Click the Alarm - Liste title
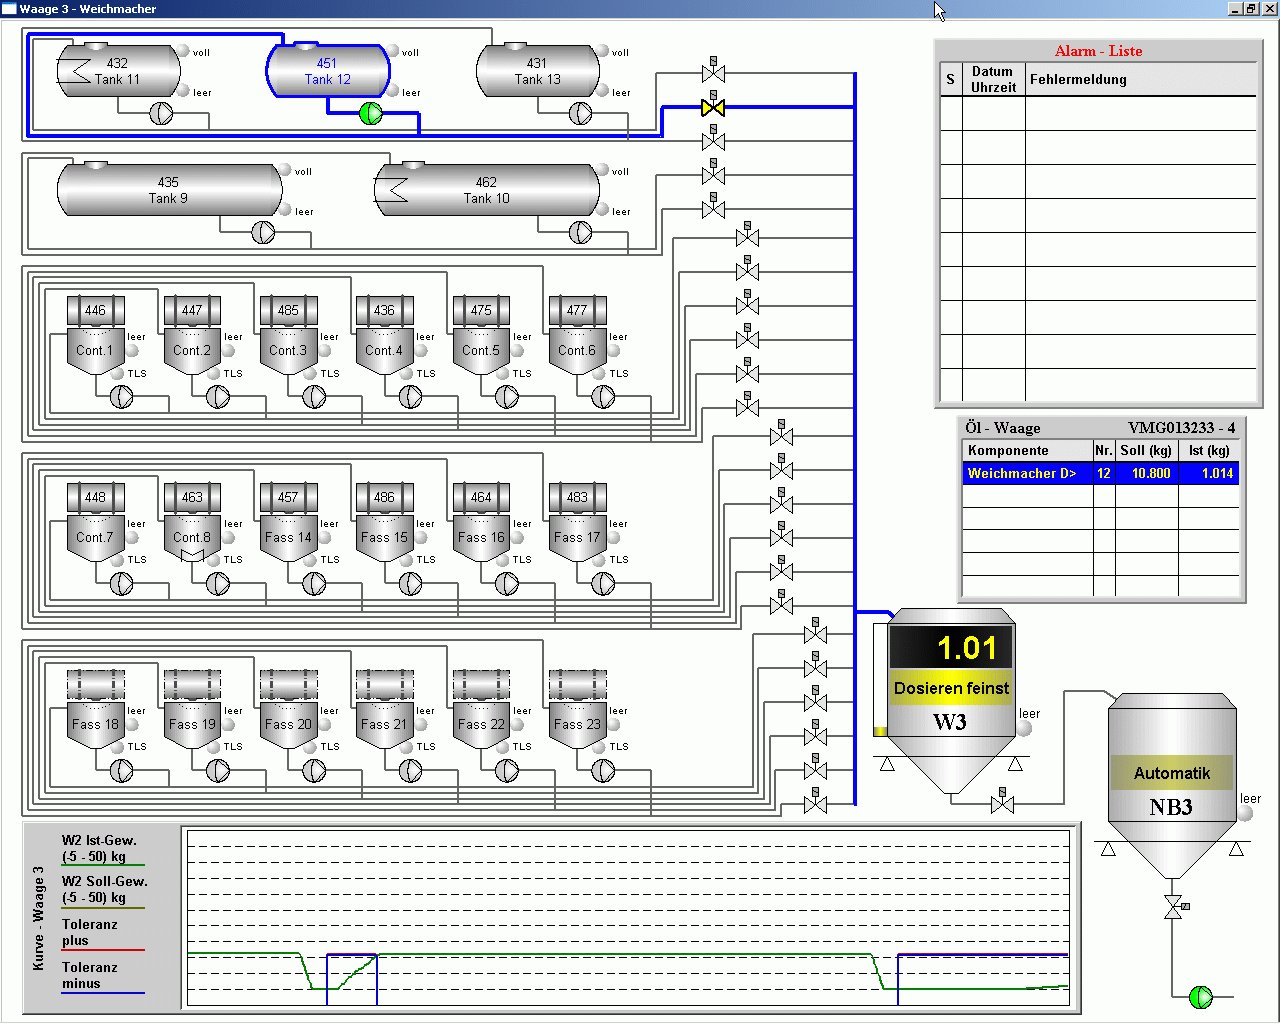Screen dimensions: 1280x1024 point(1098,51)
